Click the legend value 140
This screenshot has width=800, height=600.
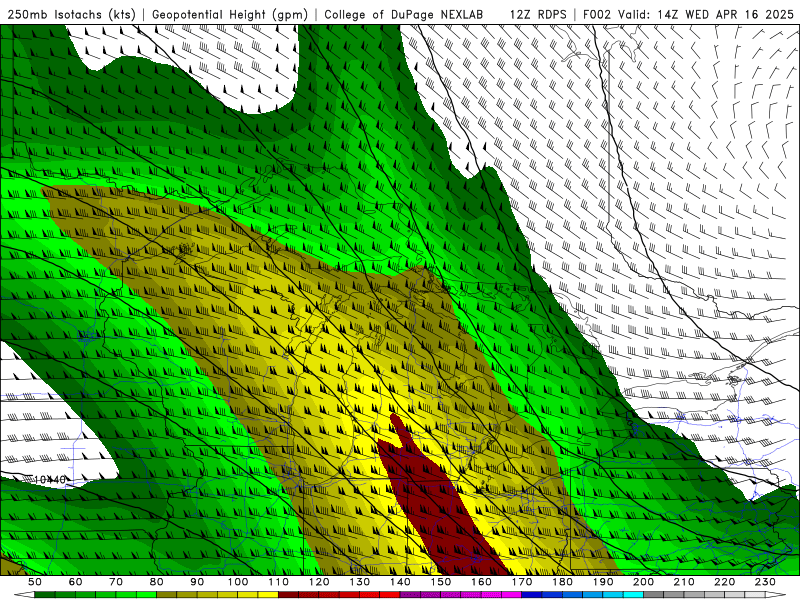click(400, 582)
